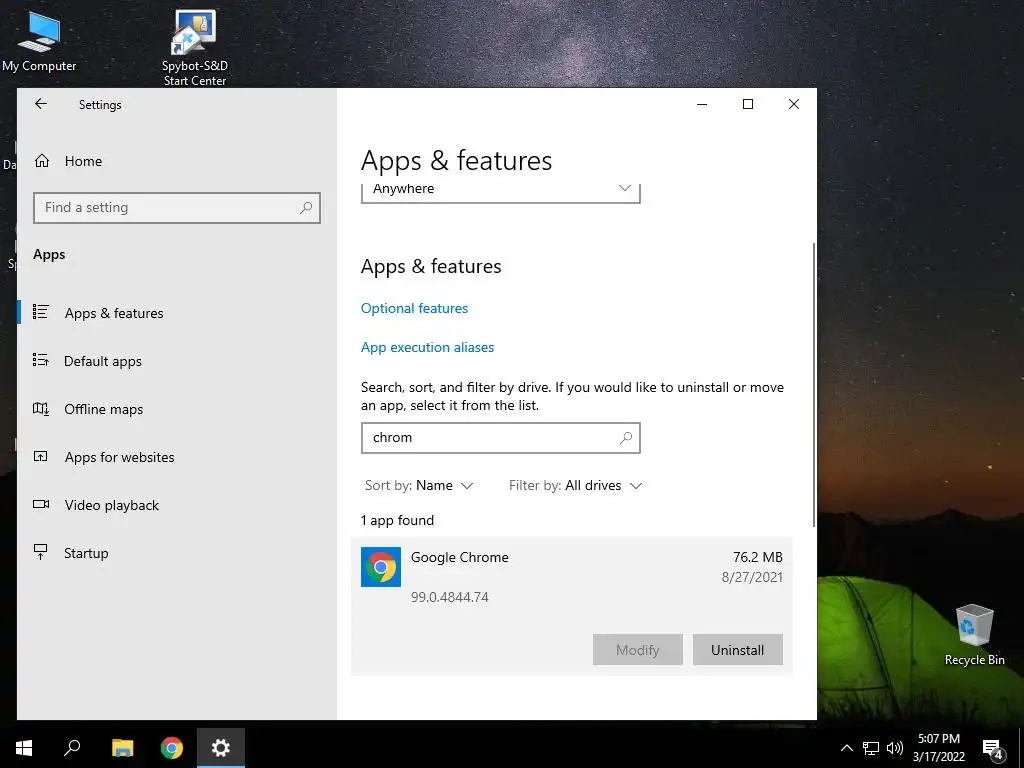
Task: Click the search magnifier in app list field
Action: pos(626,438)
